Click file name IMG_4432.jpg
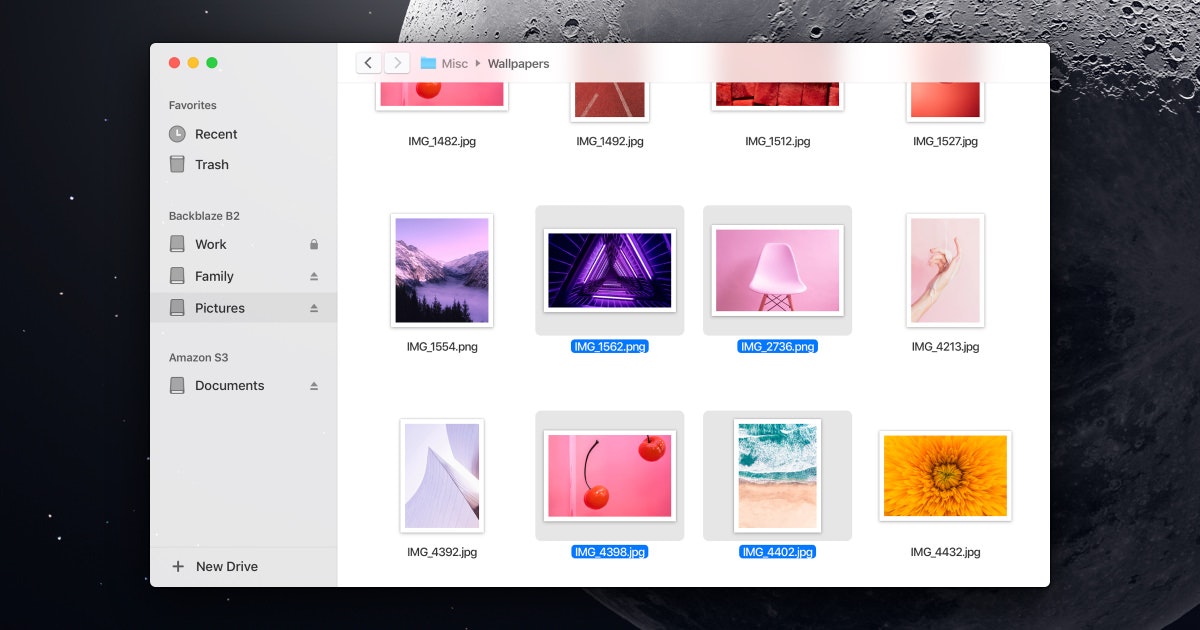The width and height of the screenshot is (1200, 630). point(945,551)
